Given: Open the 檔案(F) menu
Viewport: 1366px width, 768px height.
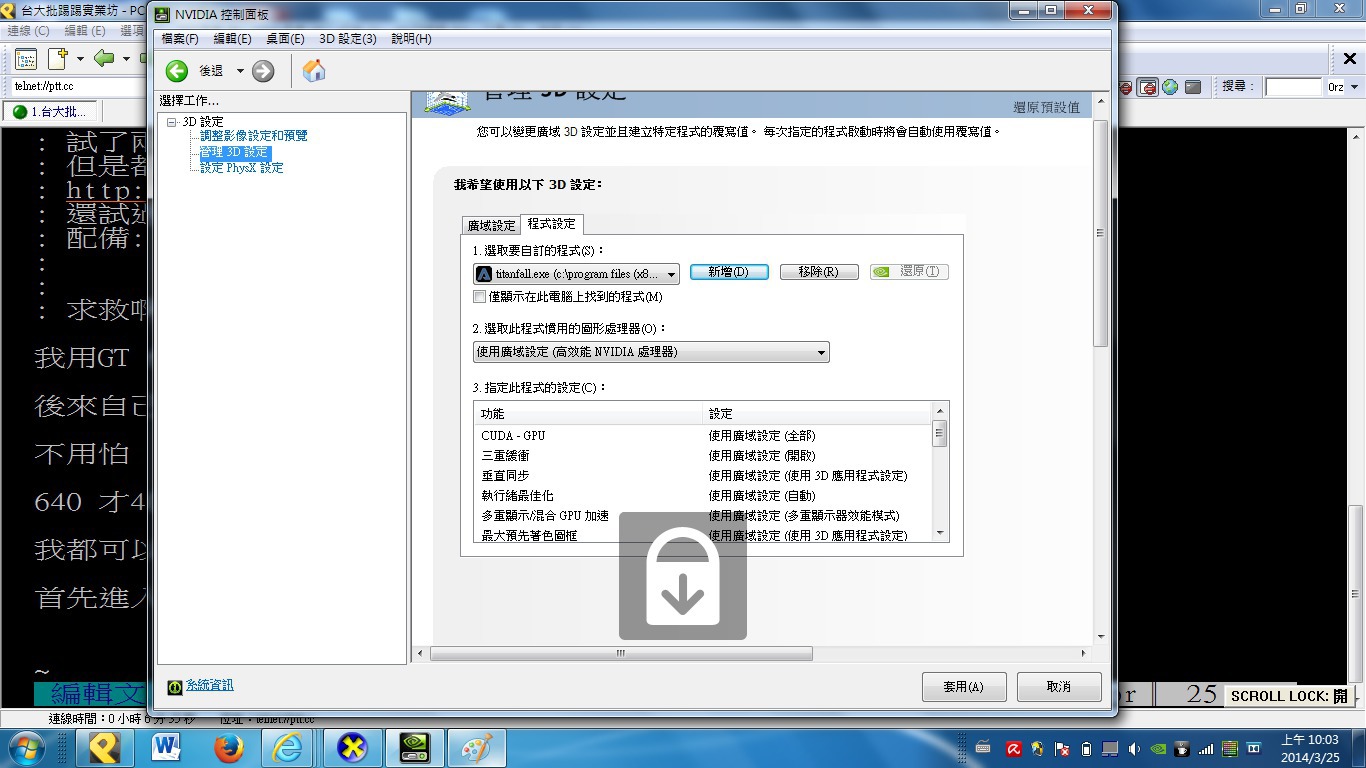Looking at the screenshot, I should 180,39.
